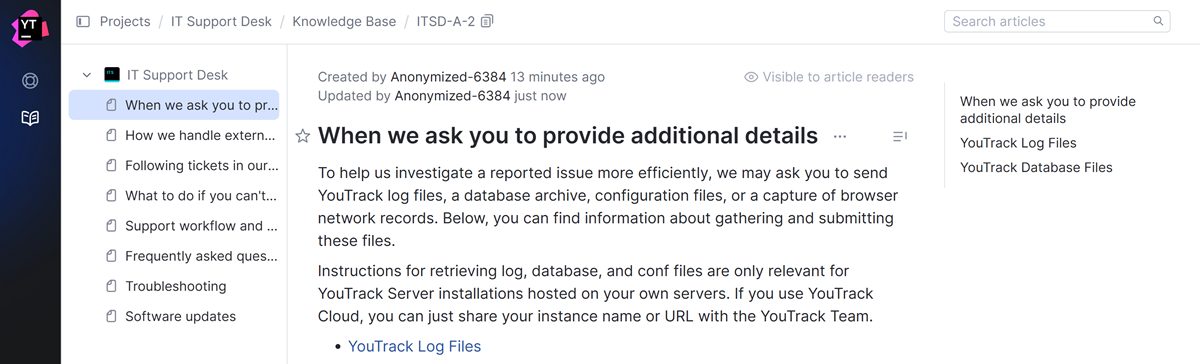Screen dimensions: 1200x364
Task: Open the YouTrack logo home icon
Action: [x=30, y=25]
